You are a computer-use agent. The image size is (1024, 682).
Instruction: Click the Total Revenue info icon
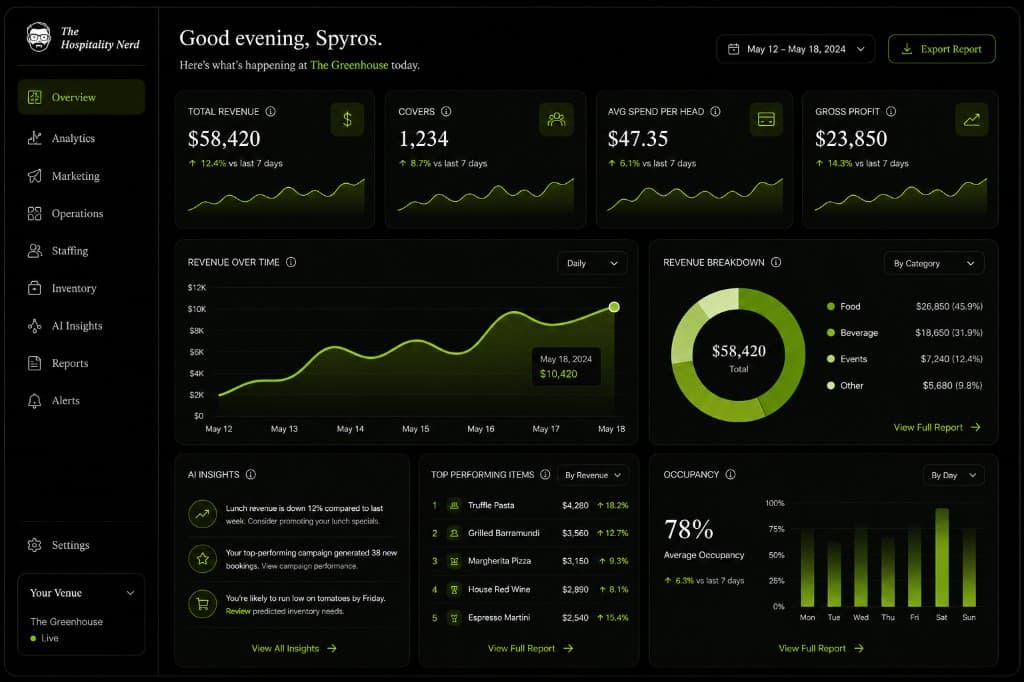click(270, 112)
